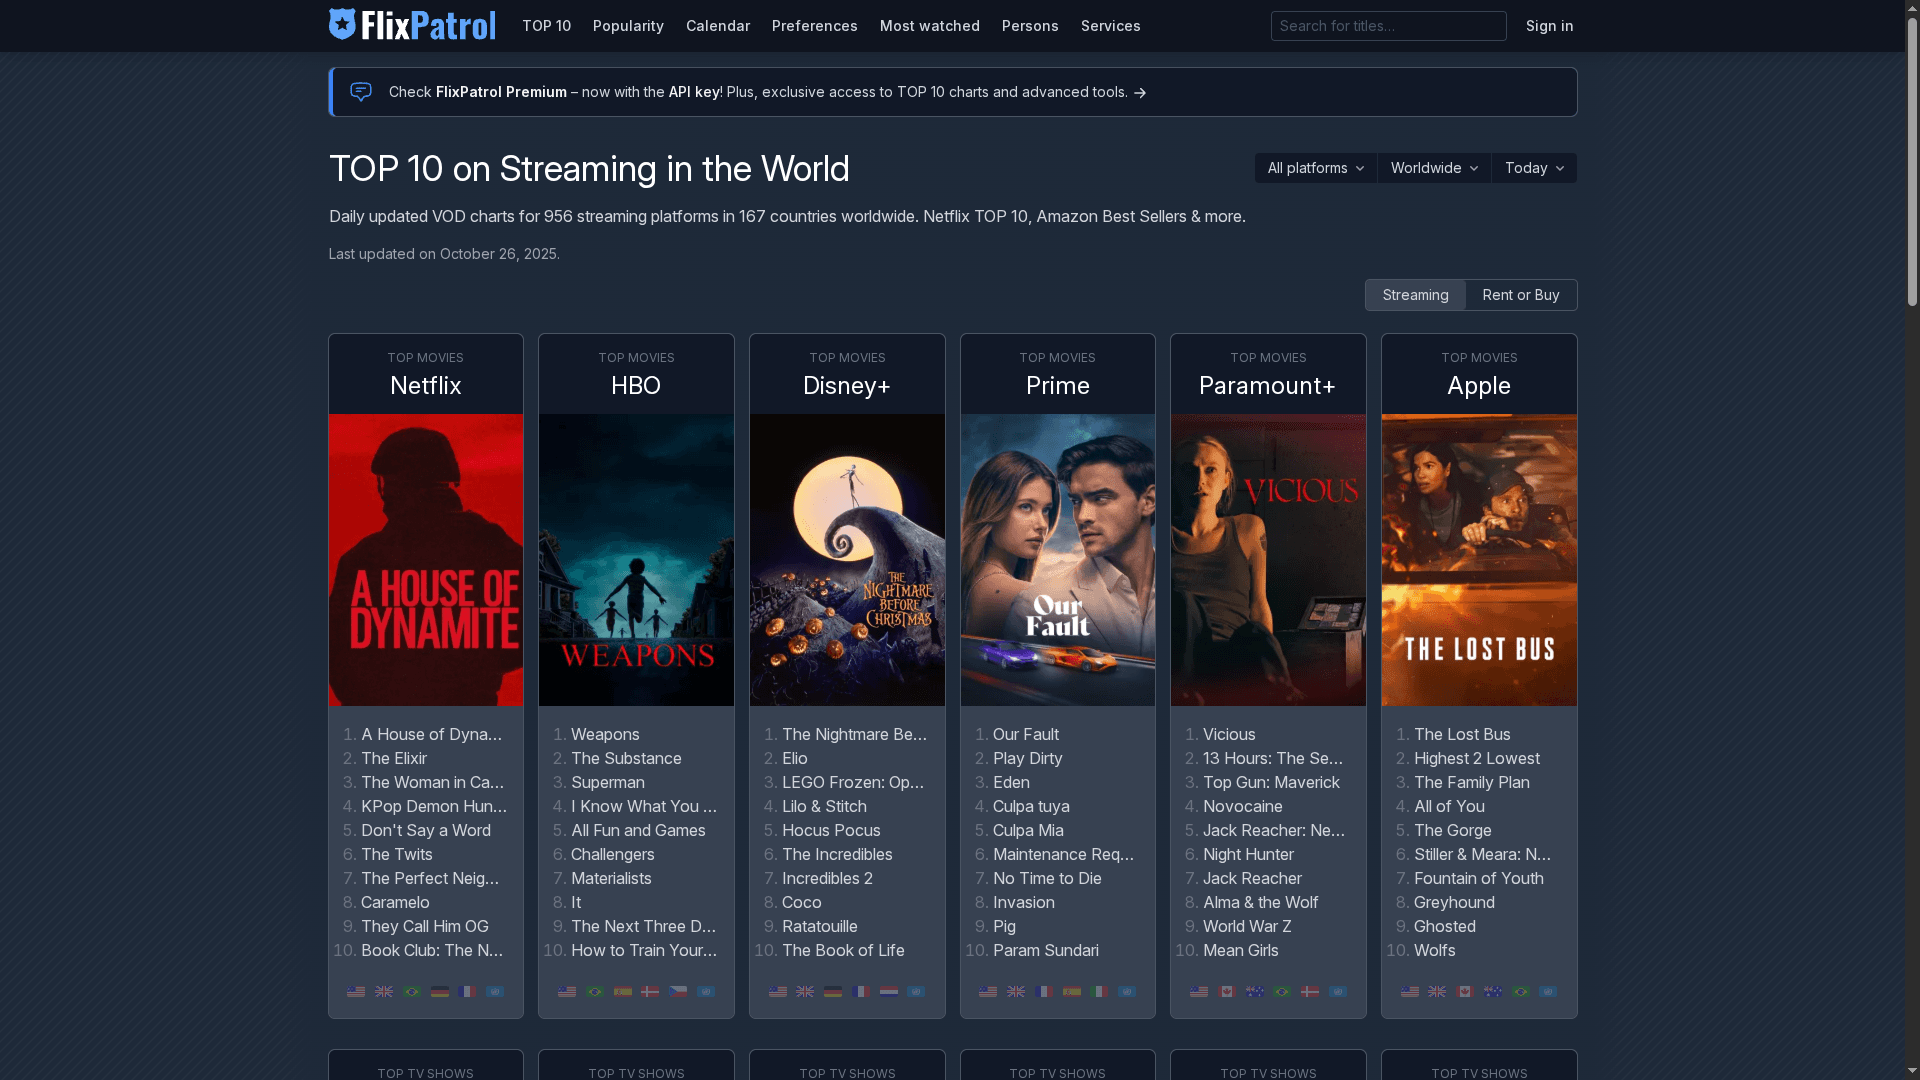
Task: Click the A House of Dynamite poster
Action: coord(426,560)
